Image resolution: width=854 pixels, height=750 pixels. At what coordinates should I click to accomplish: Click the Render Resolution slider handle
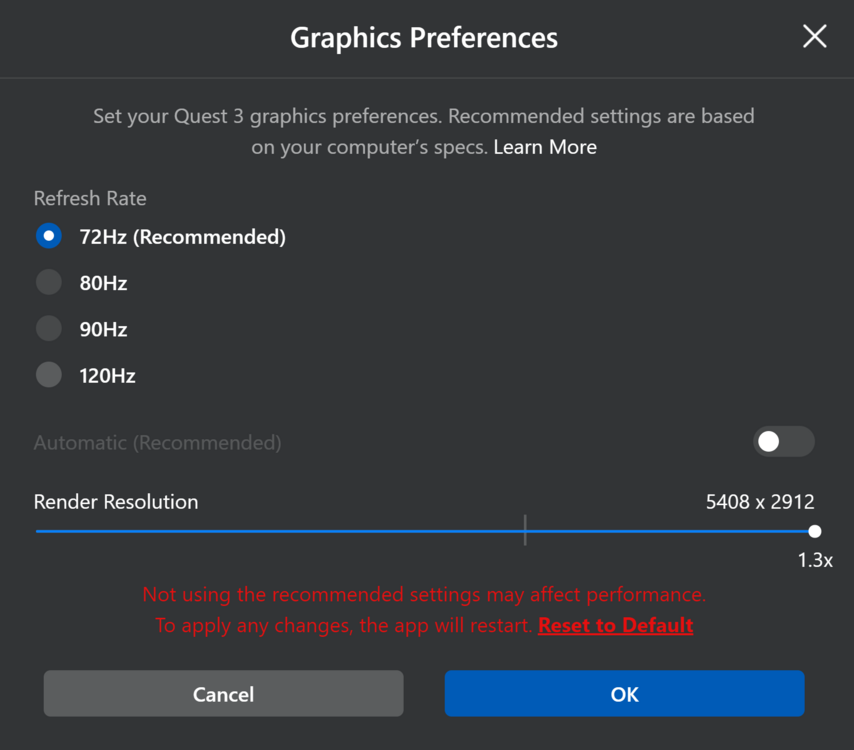click(x=815, y=531)
